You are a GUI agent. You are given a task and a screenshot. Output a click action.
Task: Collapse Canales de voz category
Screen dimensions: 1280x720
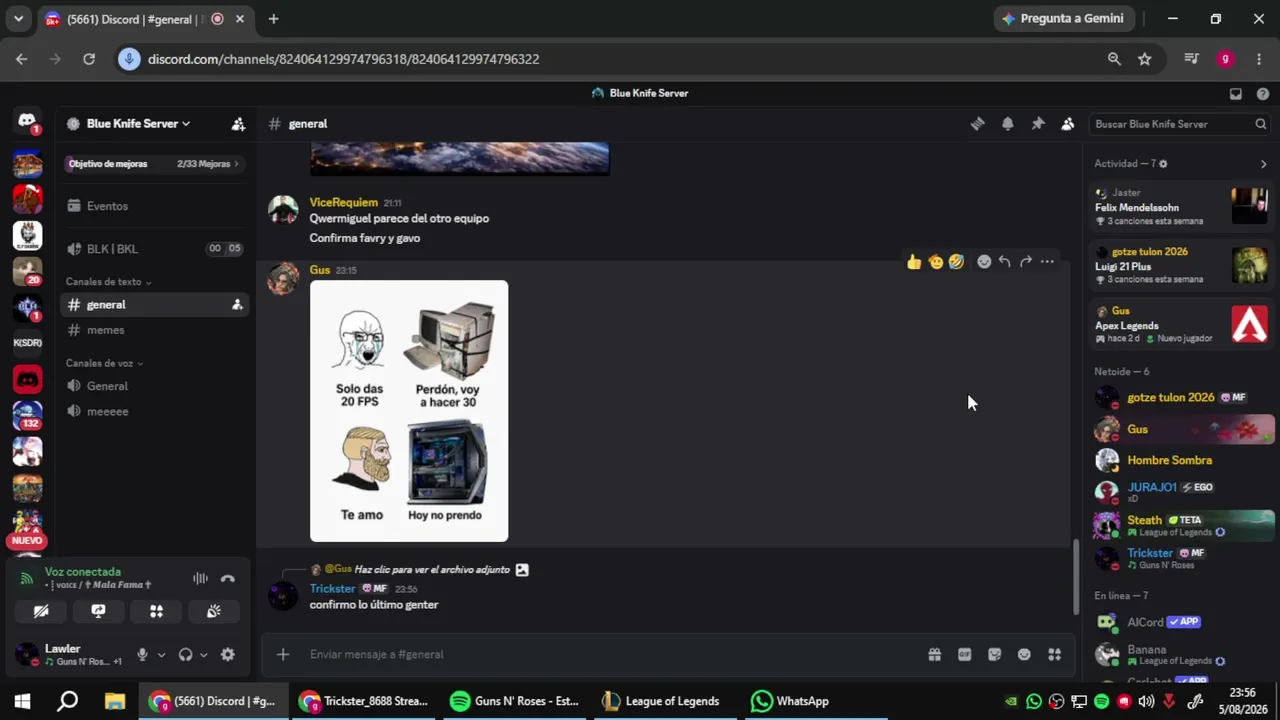tap(104, 363)
